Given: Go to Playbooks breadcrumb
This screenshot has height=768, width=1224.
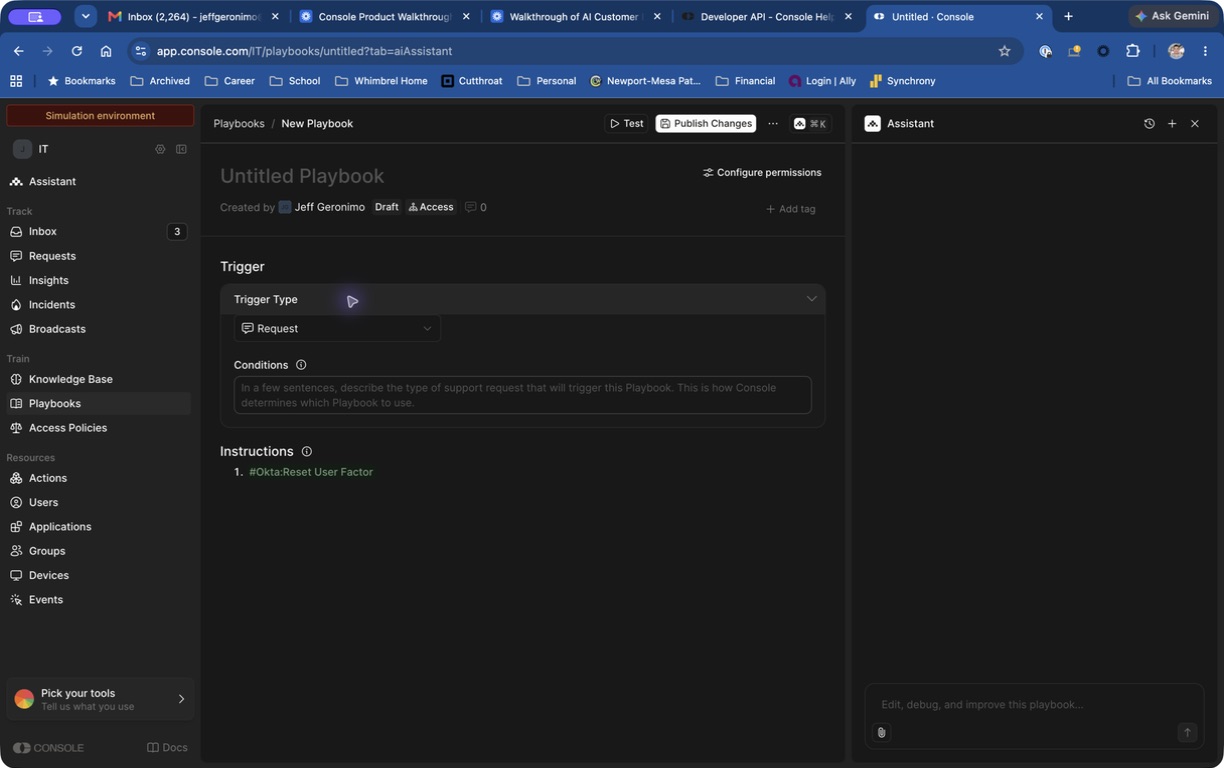Looking at the screenshot, I should pyautogui.click(x=239, y=124).
